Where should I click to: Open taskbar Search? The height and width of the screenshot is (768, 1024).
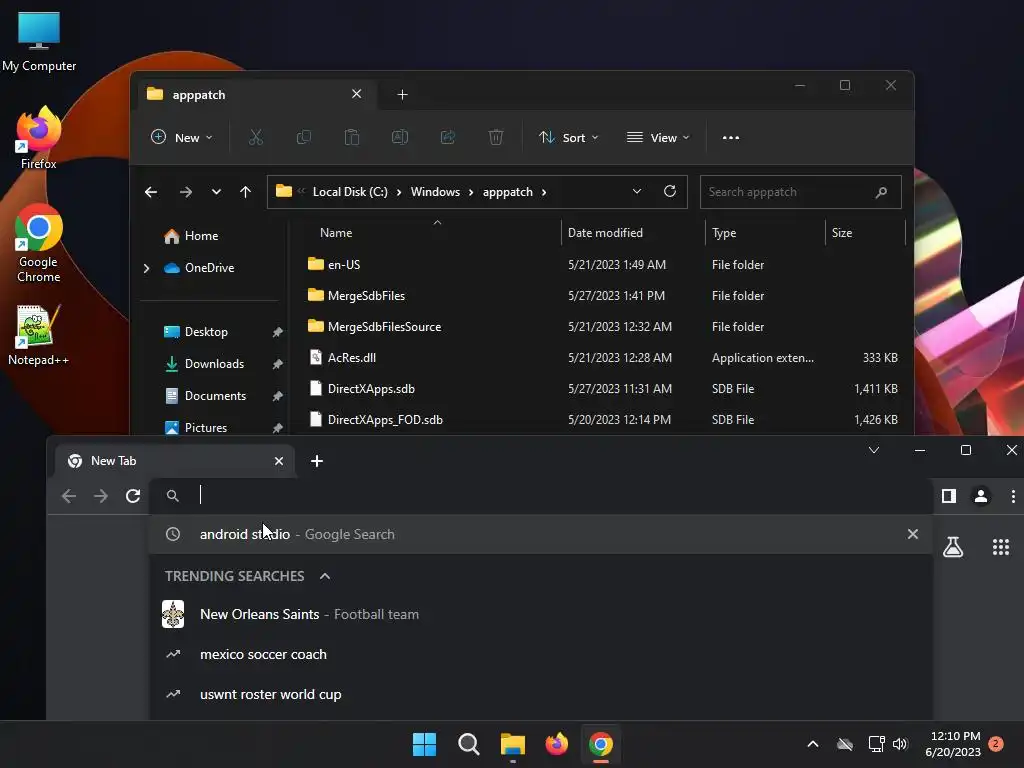468,744
